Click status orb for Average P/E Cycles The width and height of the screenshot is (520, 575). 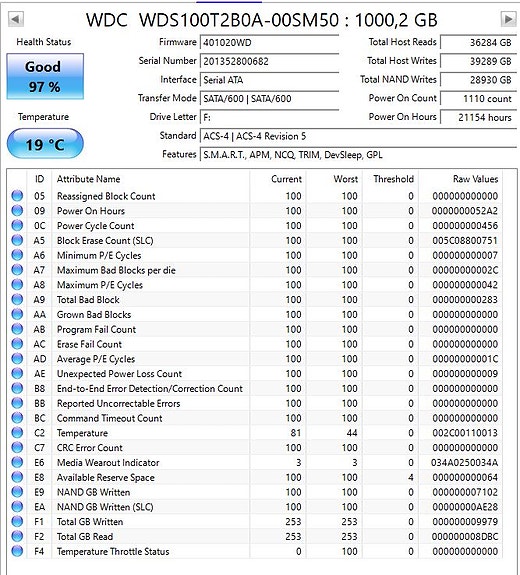tap(17, 359)
